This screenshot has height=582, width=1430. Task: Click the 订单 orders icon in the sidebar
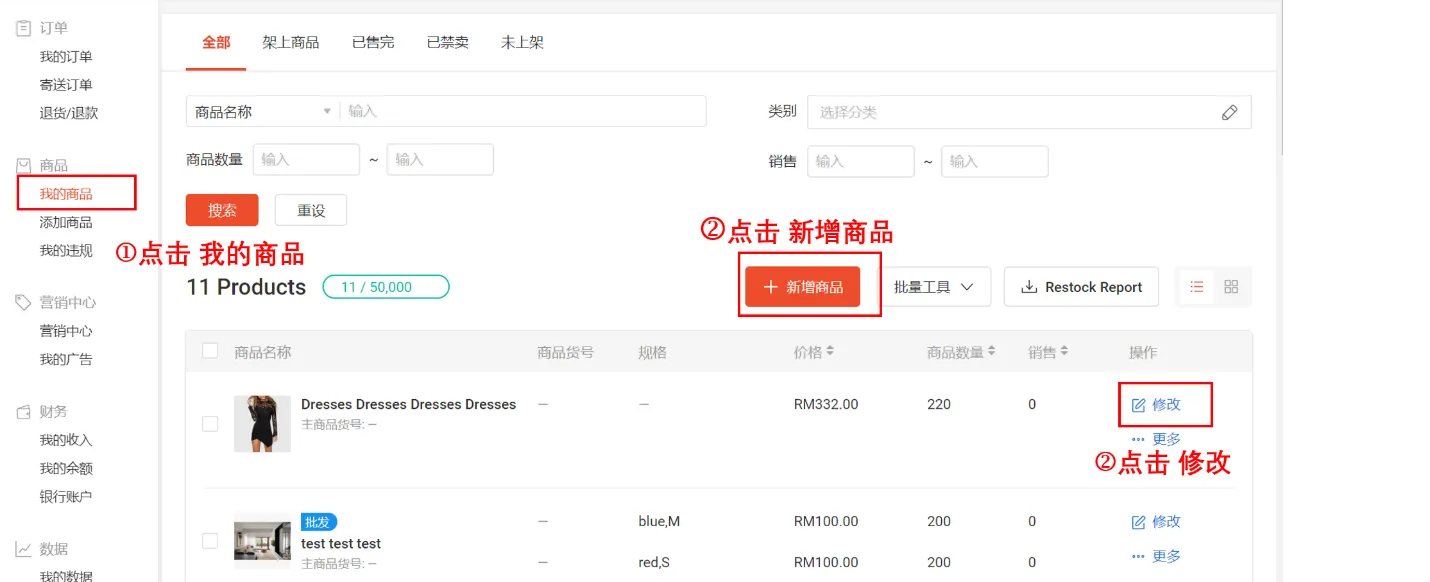pyautogui.click(x=23, y=27)
